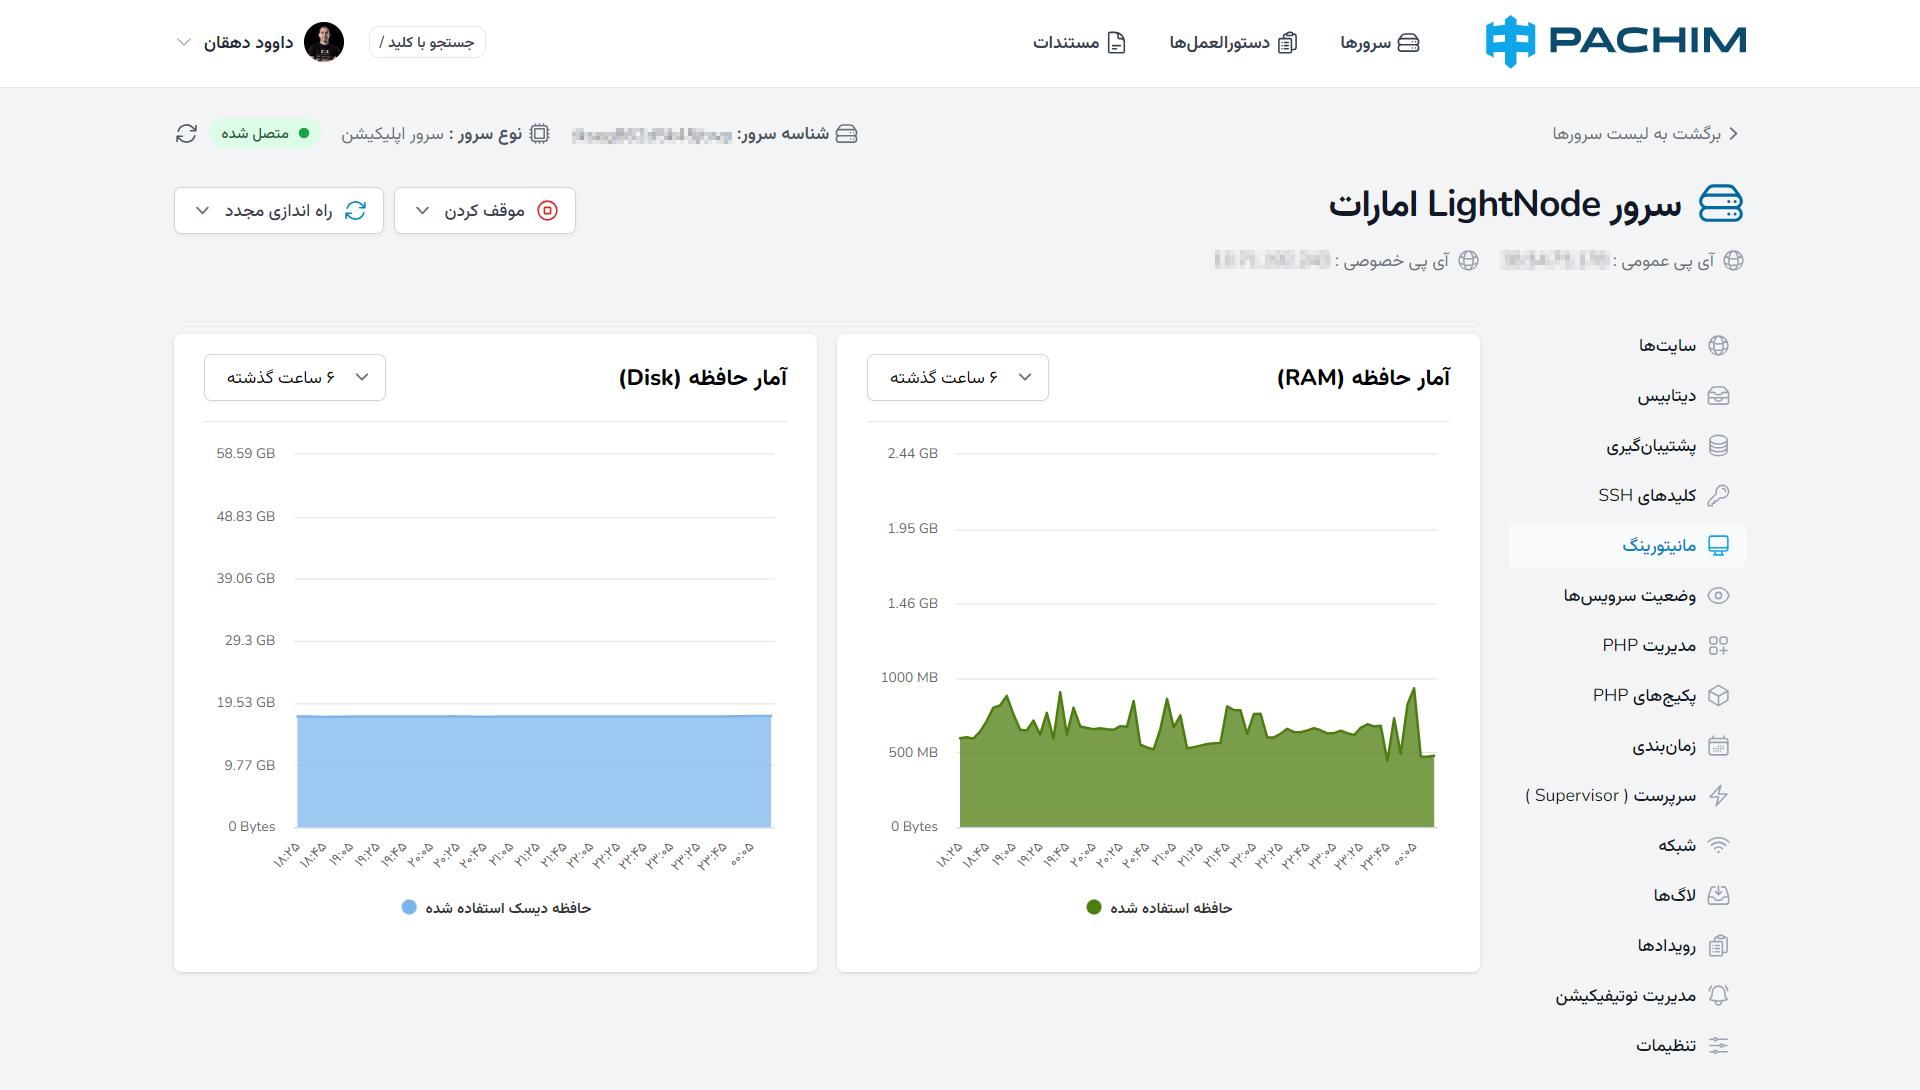Select the مانیتورینگ sidebar item

1628,545
